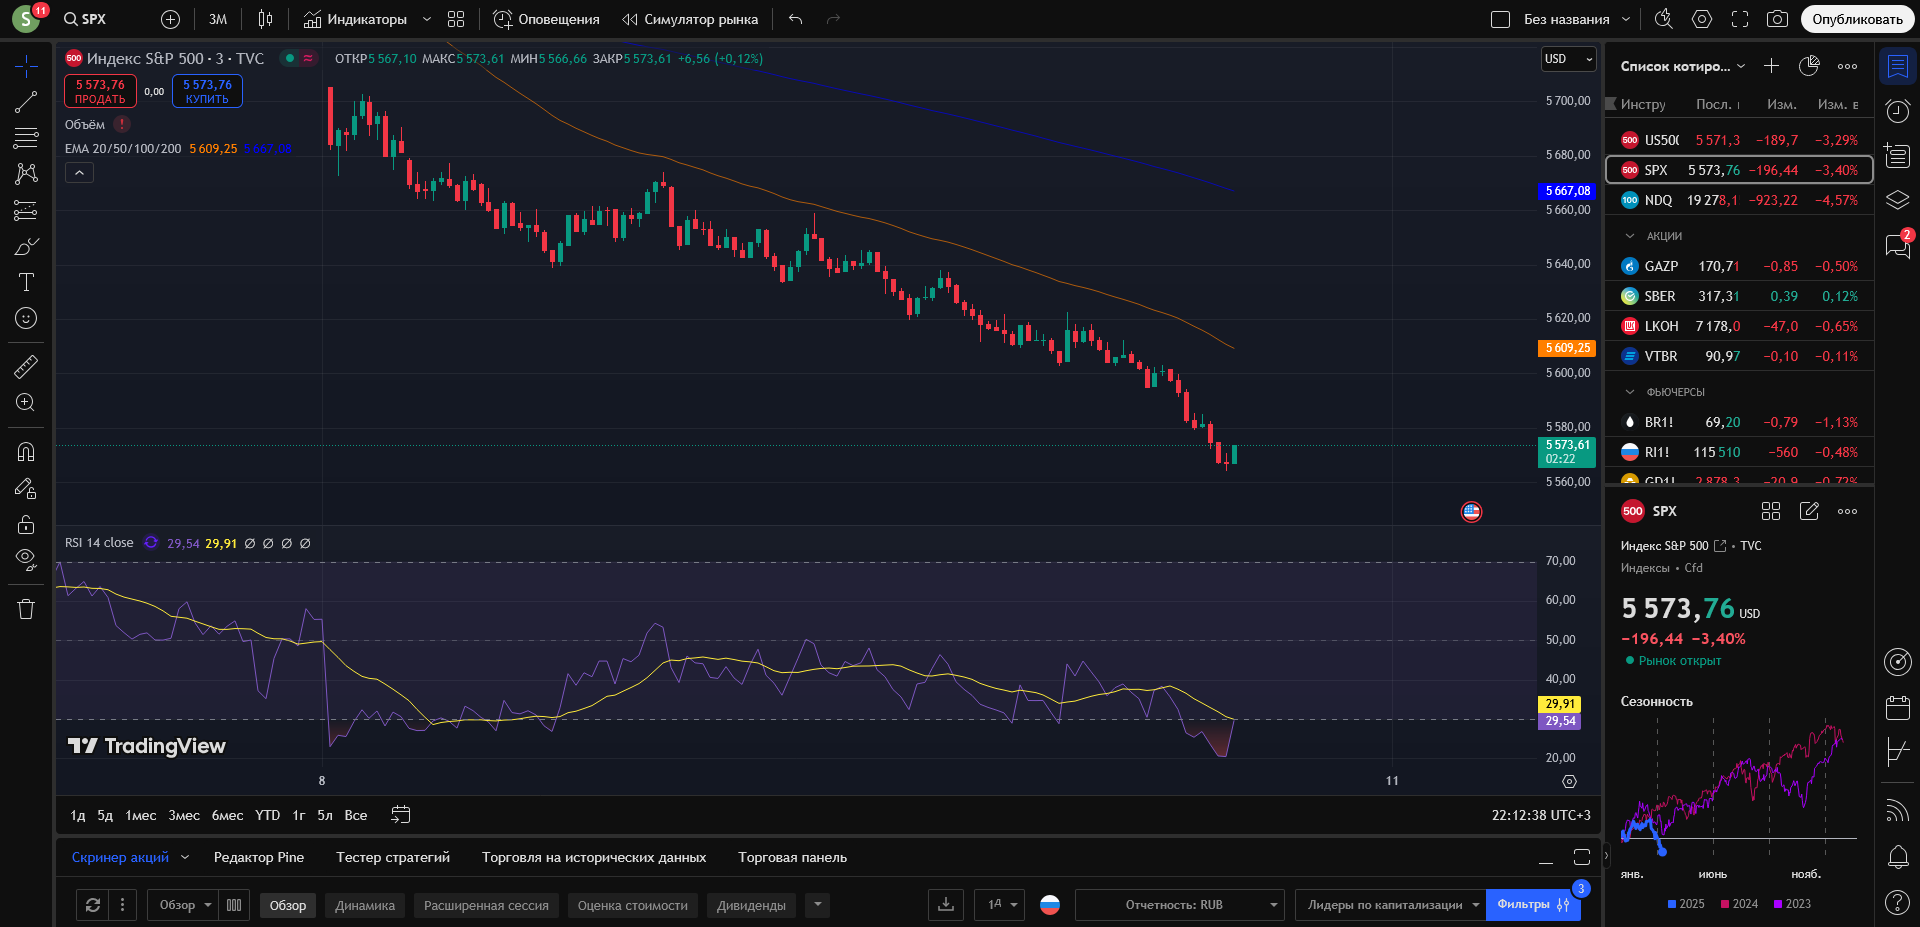This screenshot has height=927, width=1920.
Task: Select the brush drawing tool
Action: 26,246
